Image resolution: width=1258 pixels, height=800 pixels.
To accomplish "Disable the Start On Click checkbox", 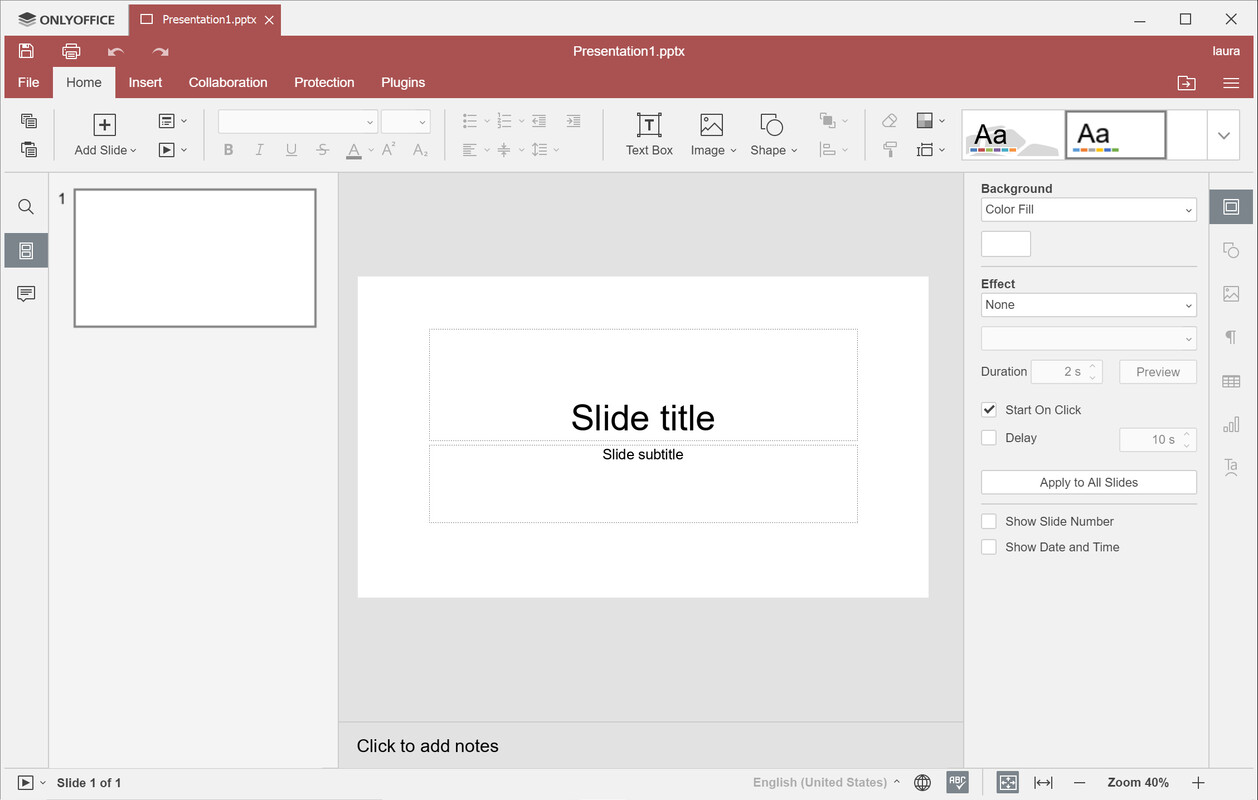I will tap(989, 410).
